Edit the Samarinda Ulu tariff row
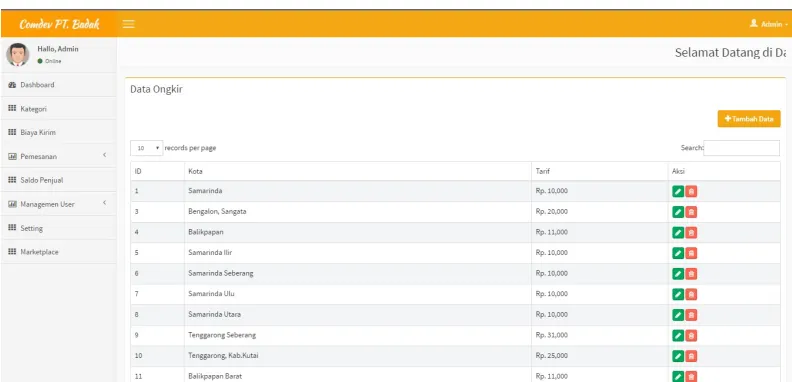792x382 pixels. click(x=678, y=294)
